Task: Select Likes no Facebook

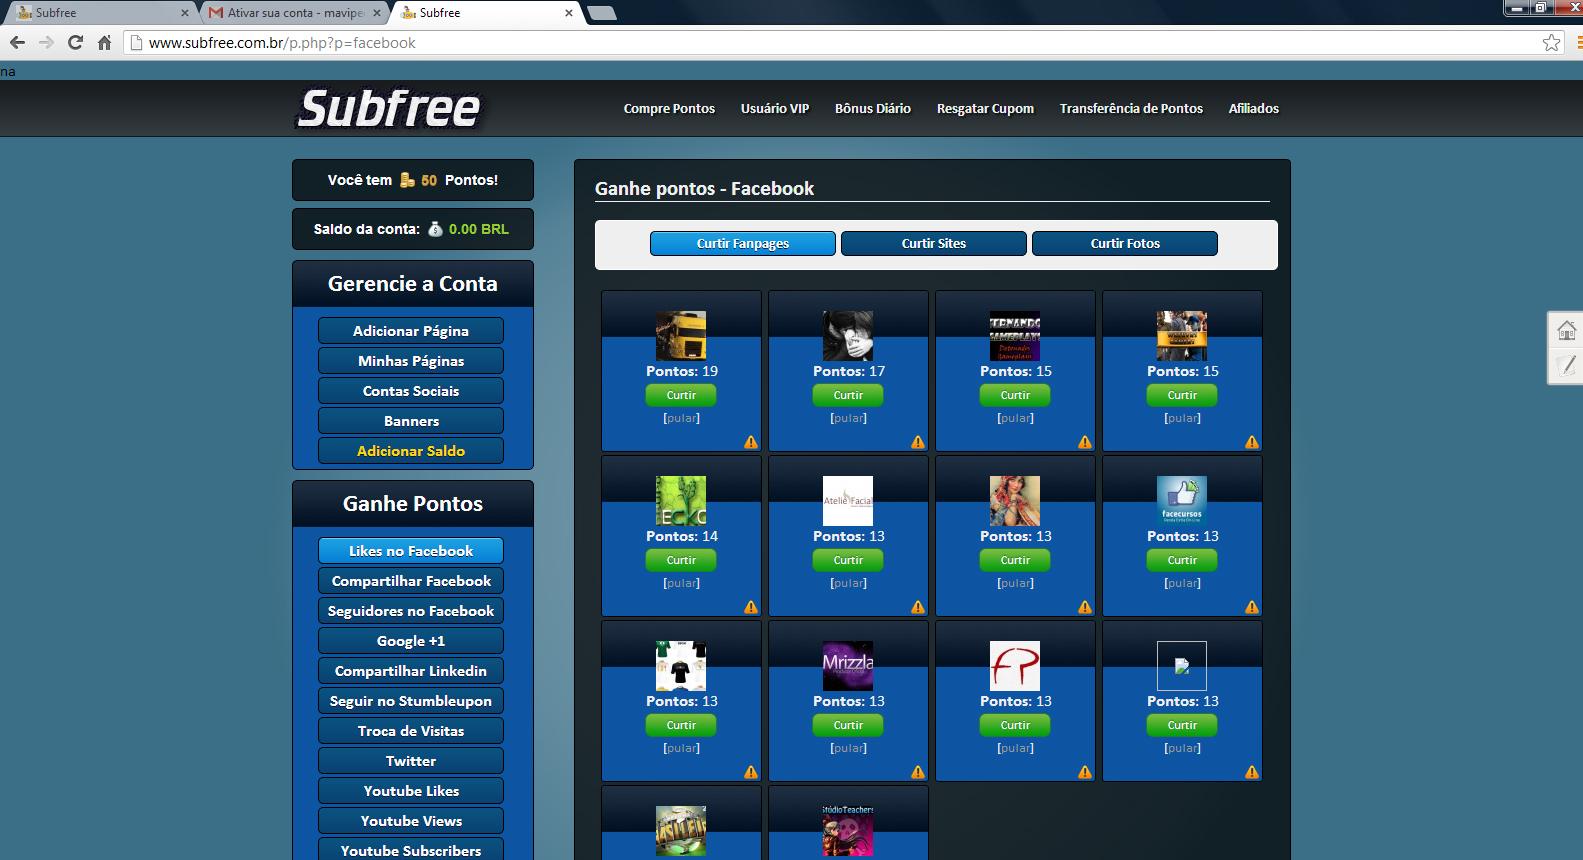Action: point(411,551)
